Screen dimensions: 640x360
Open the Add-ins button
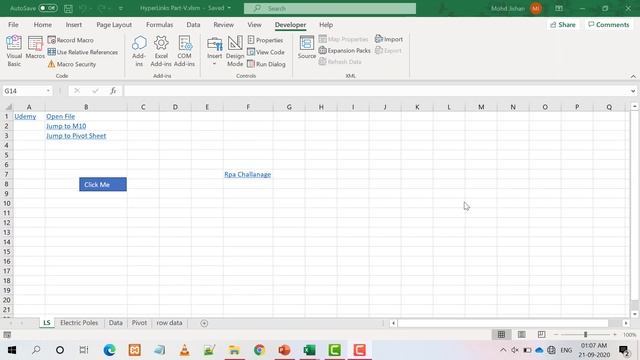(x=139, y=51)
